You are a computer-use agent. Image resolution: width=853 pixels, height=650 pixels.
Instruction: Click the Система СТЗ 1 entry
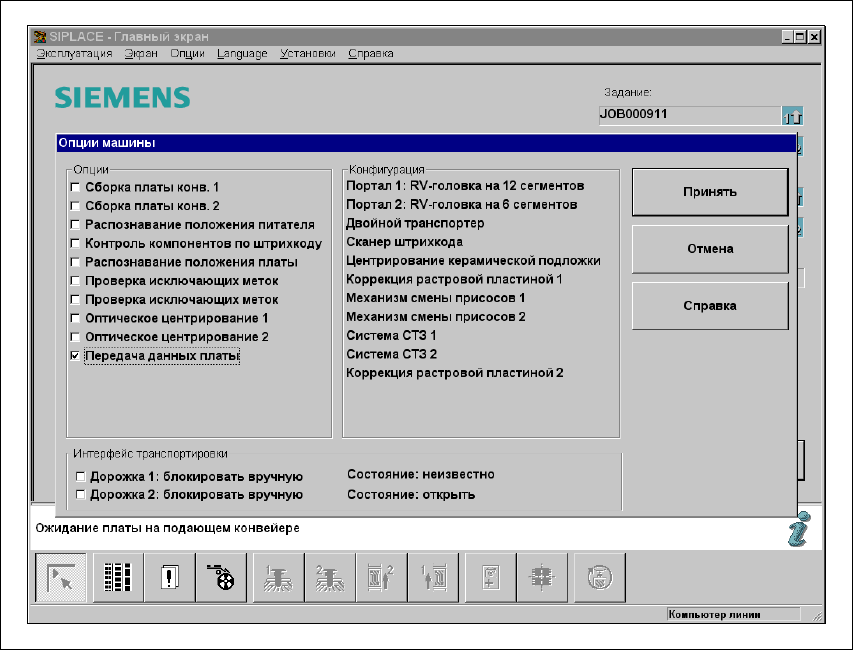click(391, 335)
